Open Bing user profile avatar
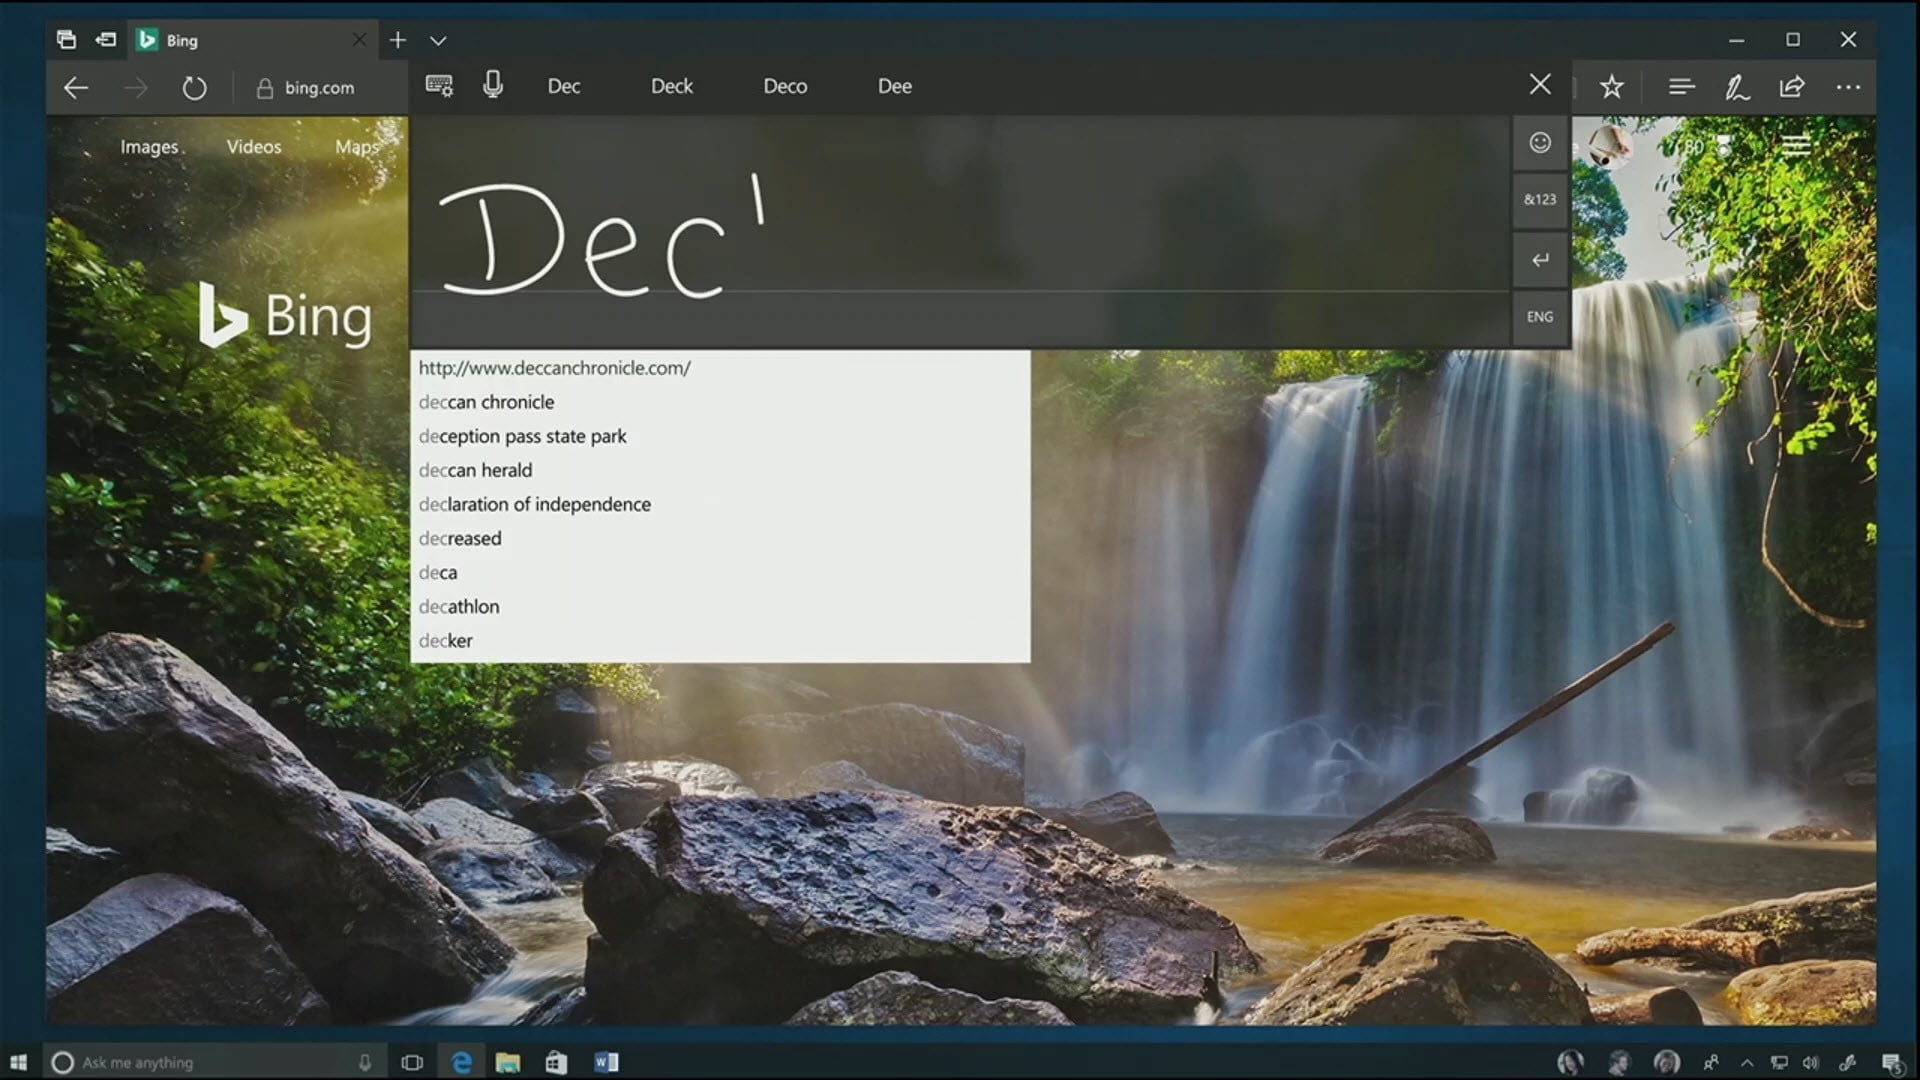The width and height of the screenshot is (1920, 1080). click(x=1611, y=146)
